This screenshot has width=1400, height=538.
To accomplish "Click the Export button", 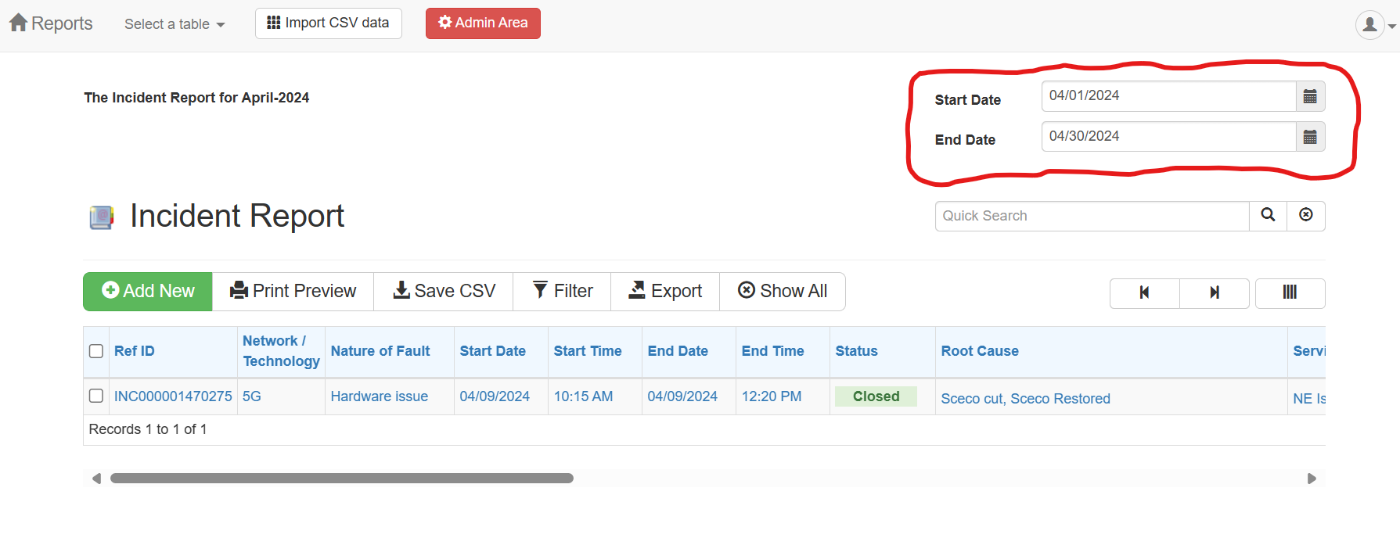I will (x=665, y=291).
